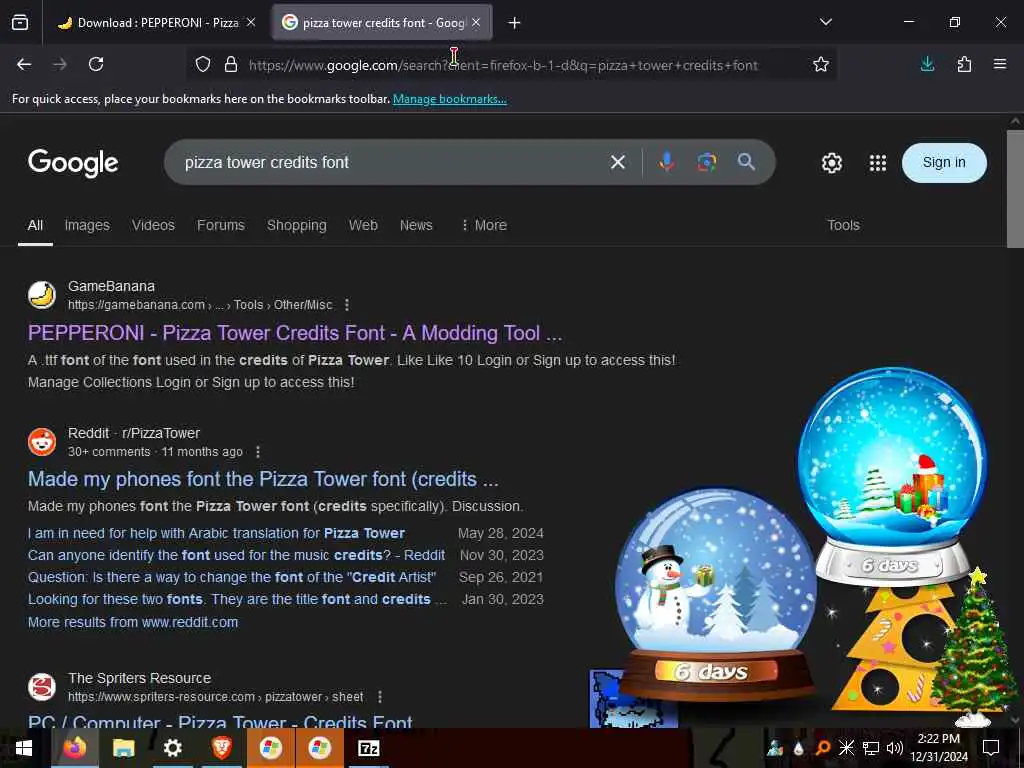List all tabs dropdown arrow

click(825, 22)
